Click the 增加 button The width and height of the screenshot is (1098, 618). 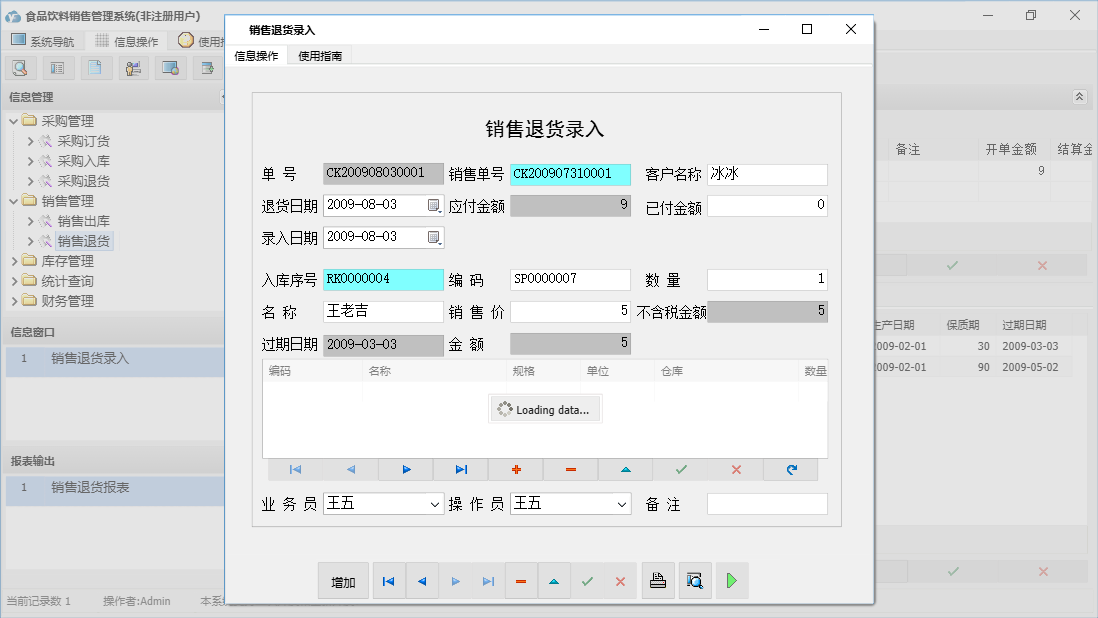pyautogui.click(x=343, y=580)
